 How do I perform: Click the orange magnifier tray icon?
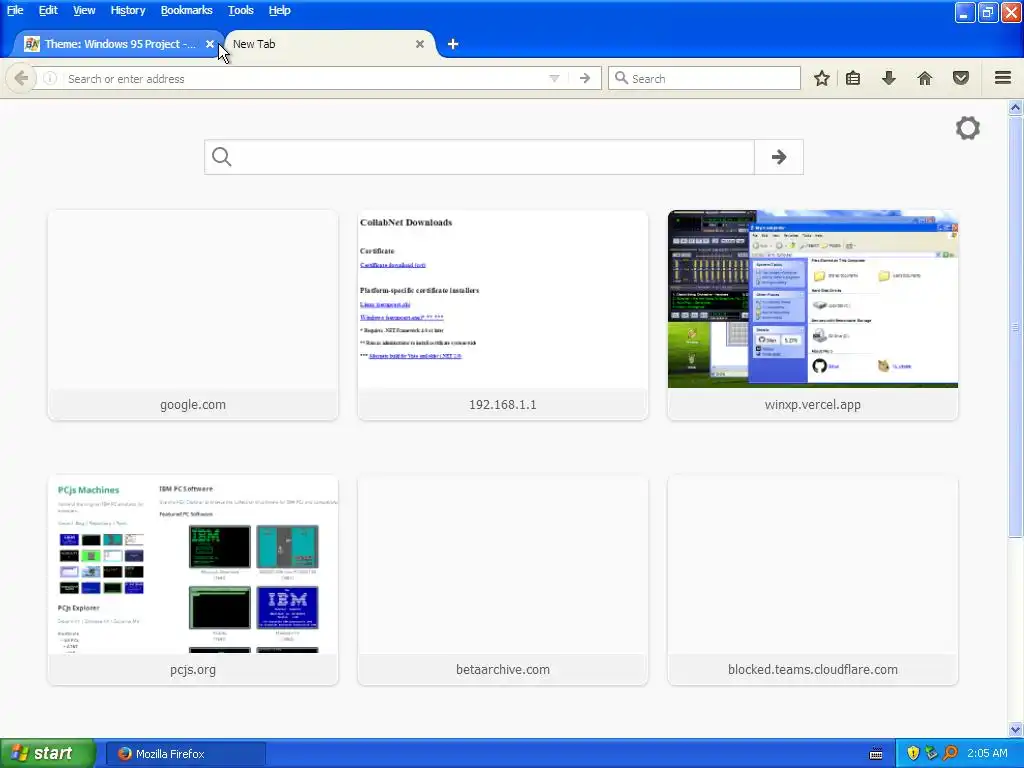(x=951, y=754)
